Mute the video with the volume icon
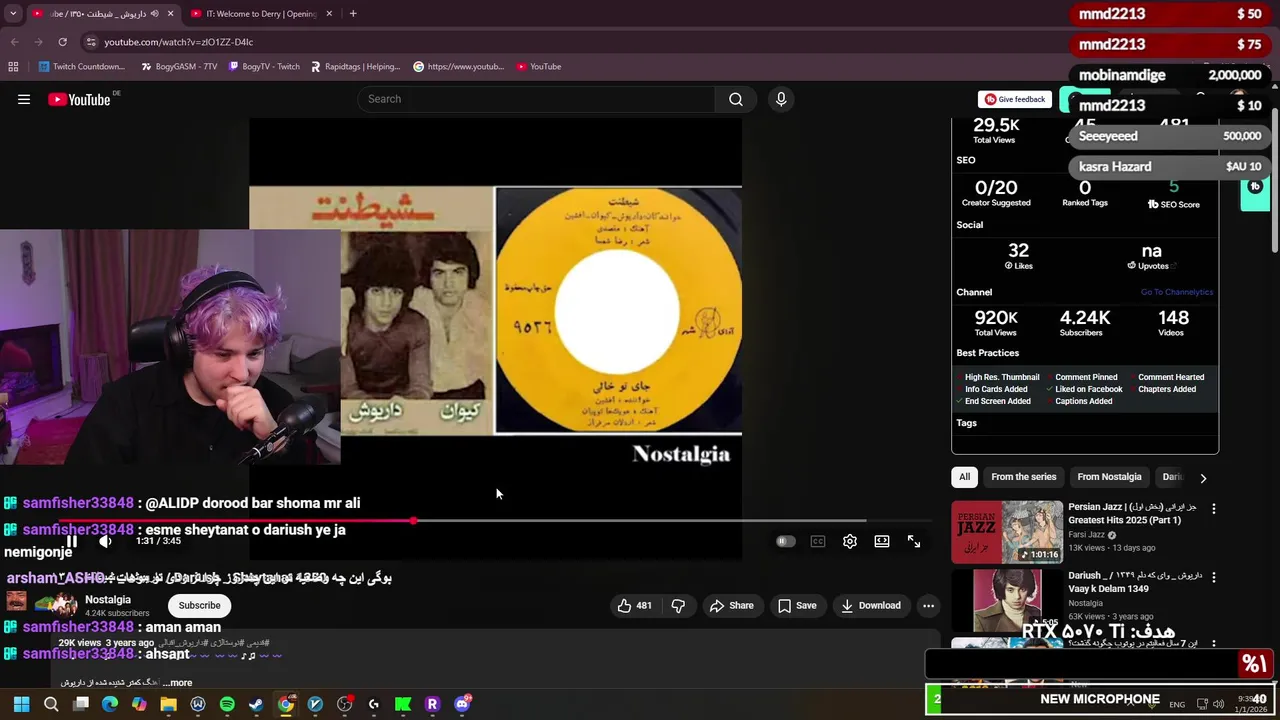 (x=105, y=541)
